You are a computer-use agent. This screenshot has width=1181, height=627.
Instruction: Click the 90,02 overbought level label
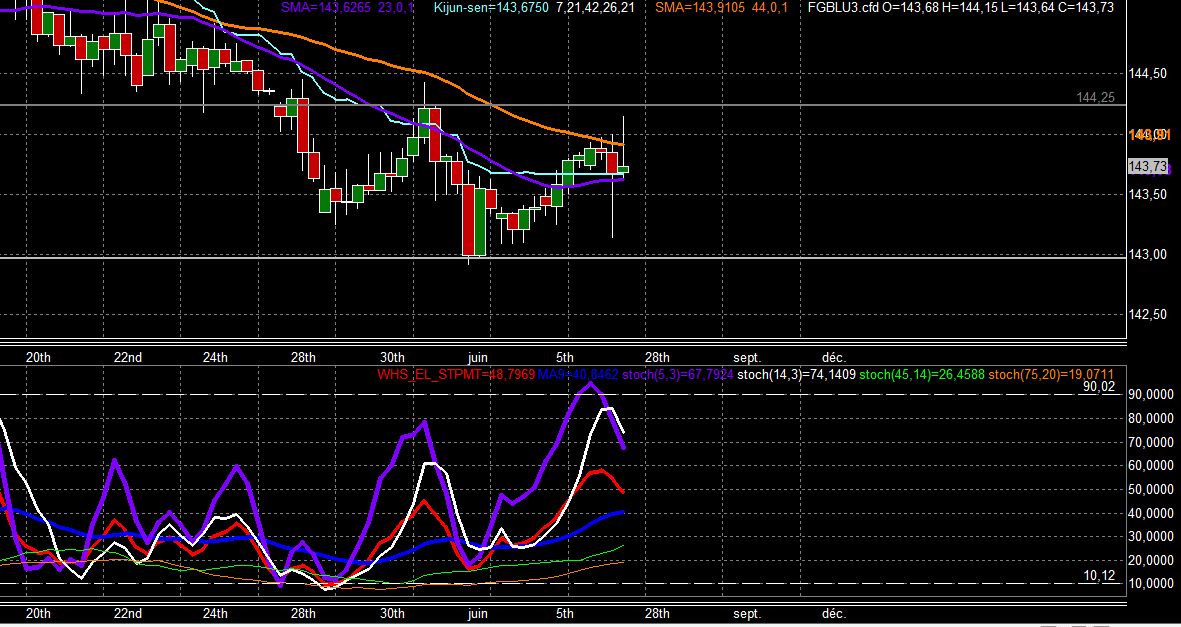(1099, 387)
